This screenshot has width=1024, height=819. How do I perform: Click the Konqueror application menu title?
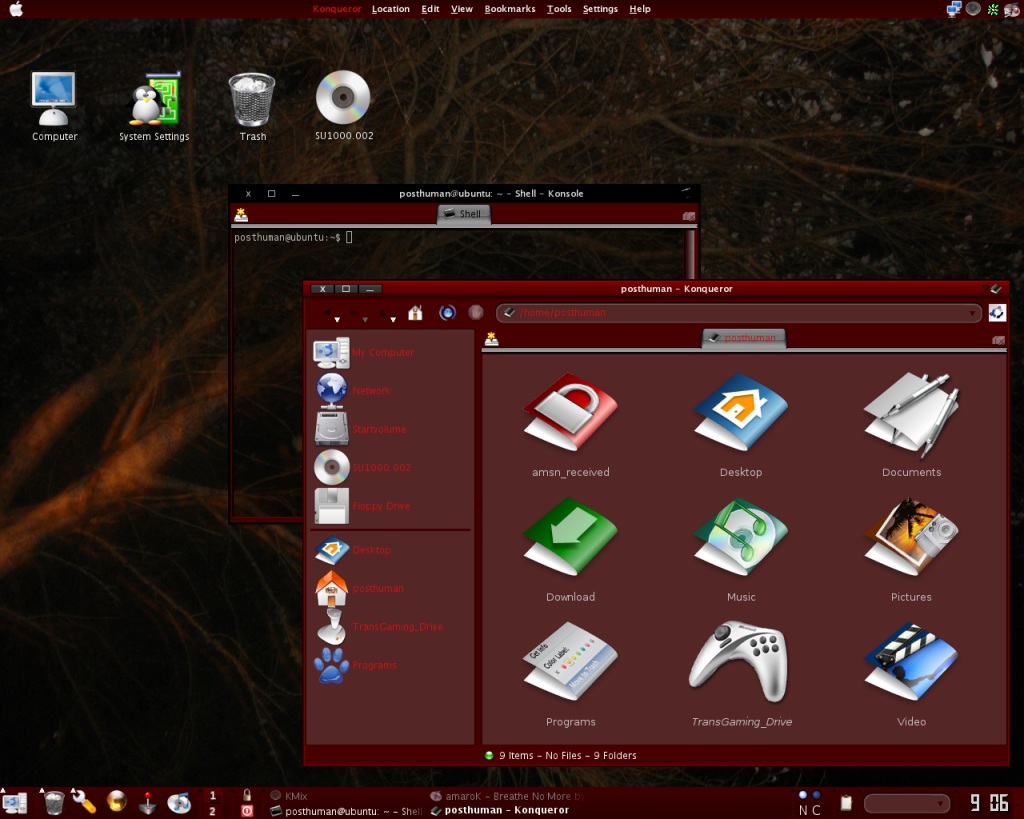point(337,9)
